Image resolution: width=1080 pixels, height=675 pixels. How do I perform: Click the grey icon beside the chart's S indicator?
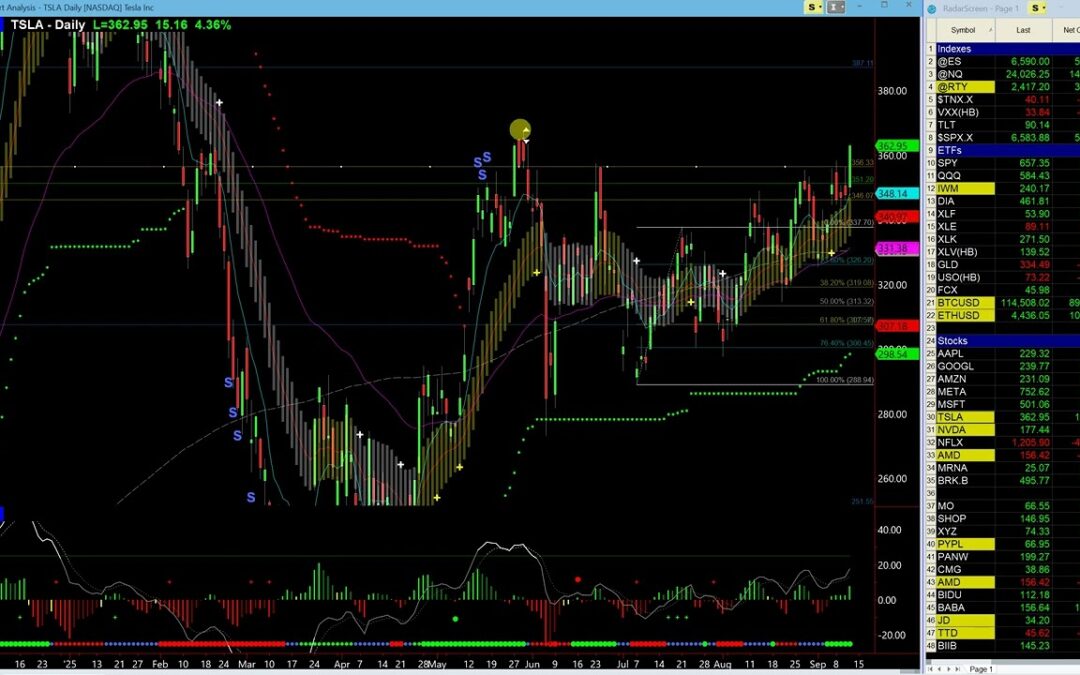(834, 6)
